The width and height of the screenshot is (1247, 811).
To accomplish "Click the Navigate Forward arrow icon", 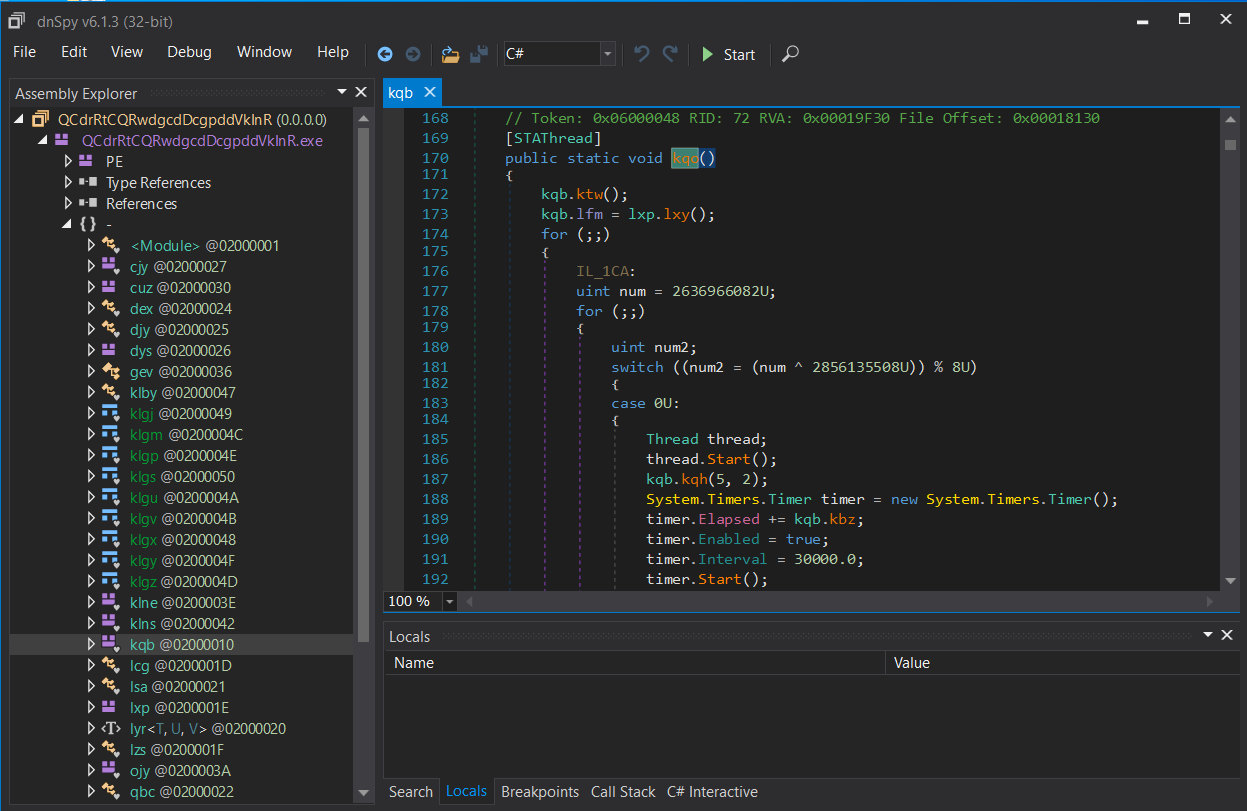I will coord(412,54).
